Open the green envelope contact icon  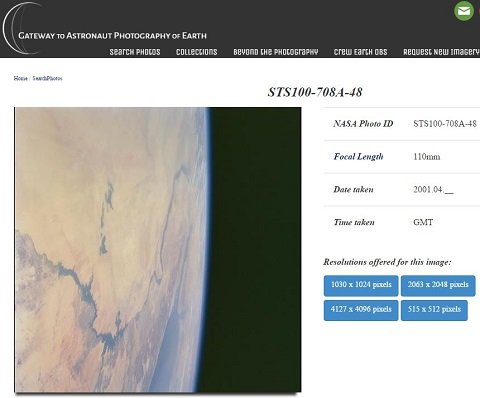point(464,11)
